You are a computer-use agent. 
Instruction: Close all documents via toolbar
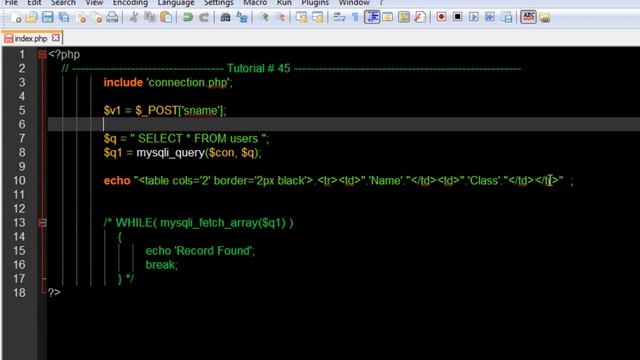tap(98, 18)
